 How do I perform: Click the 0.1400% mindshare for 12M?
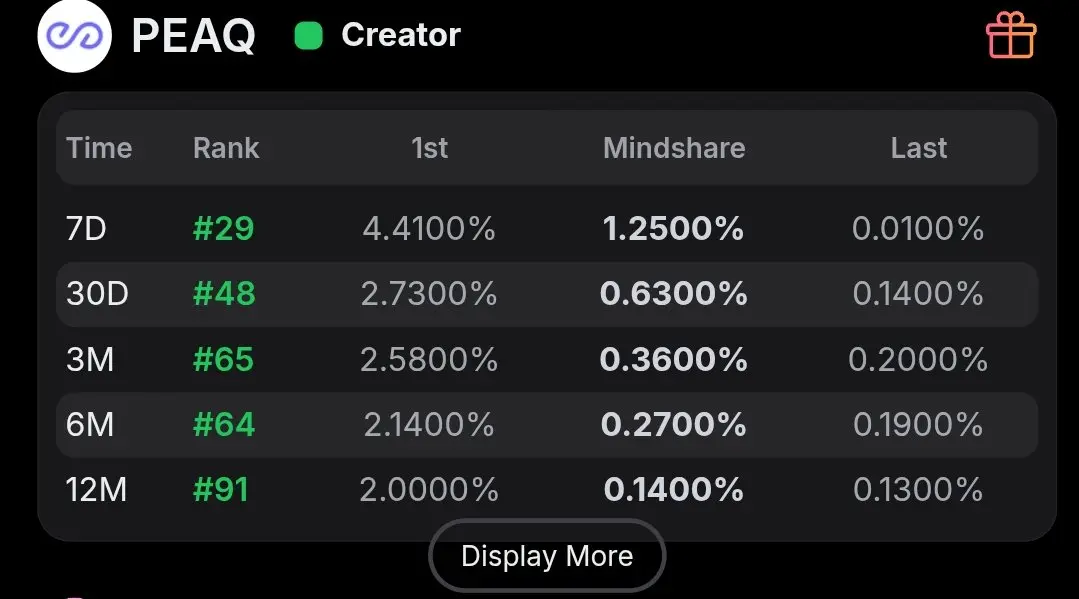[673, 490]
